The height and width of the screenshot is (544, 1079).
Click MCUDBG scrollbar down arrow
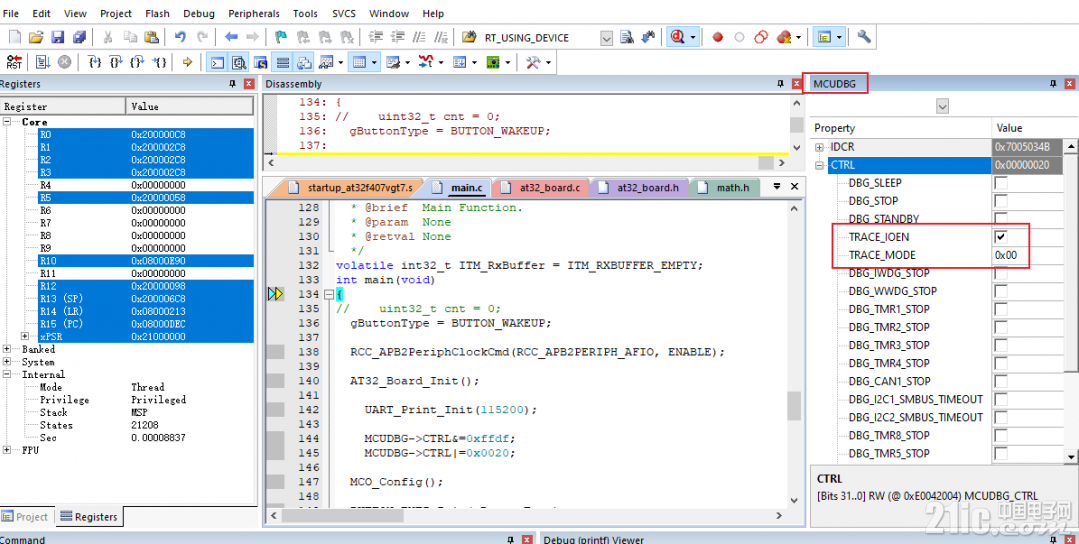tap(1070, 456)
